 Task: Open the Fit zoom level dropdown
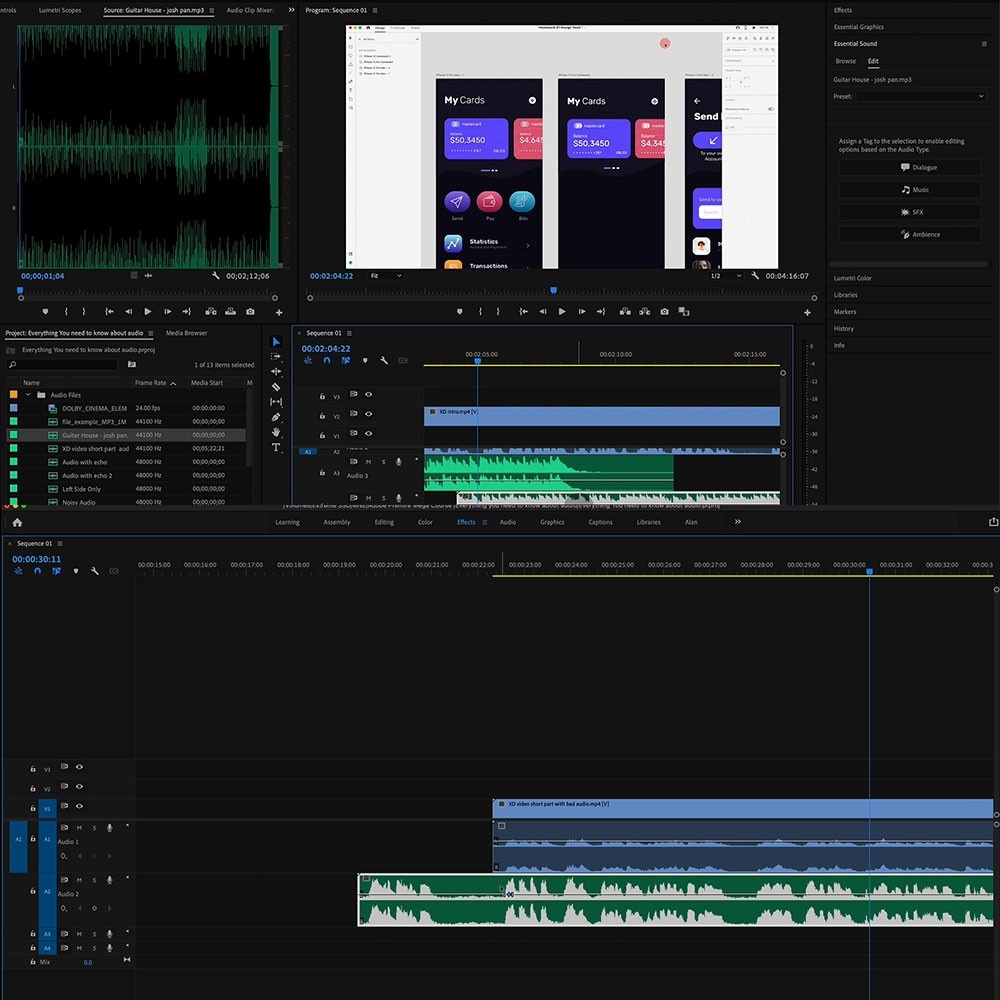(x=385, y=276)
